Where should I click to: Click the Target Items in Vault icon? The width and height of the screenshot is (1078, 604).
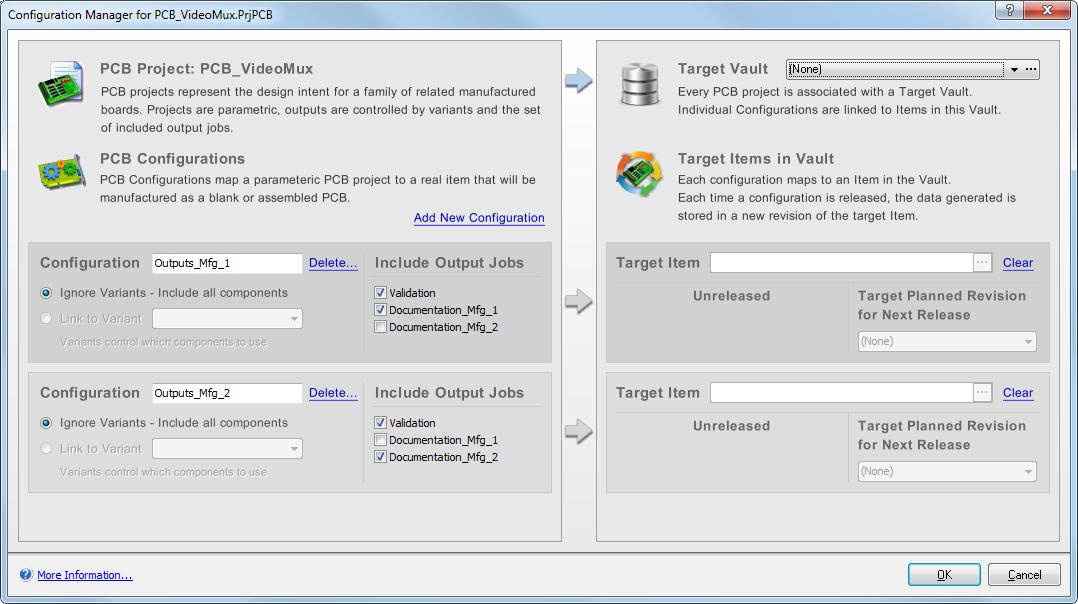(640, 175)
